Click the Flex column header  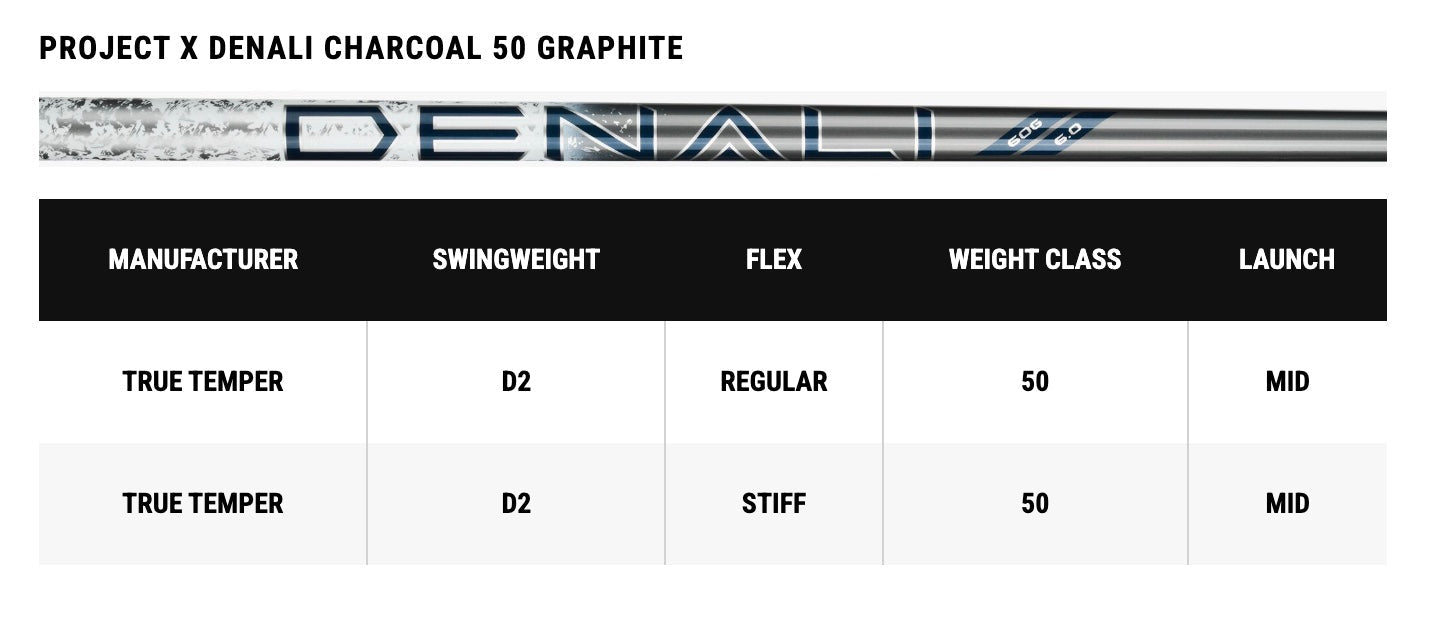pos(774,260)
